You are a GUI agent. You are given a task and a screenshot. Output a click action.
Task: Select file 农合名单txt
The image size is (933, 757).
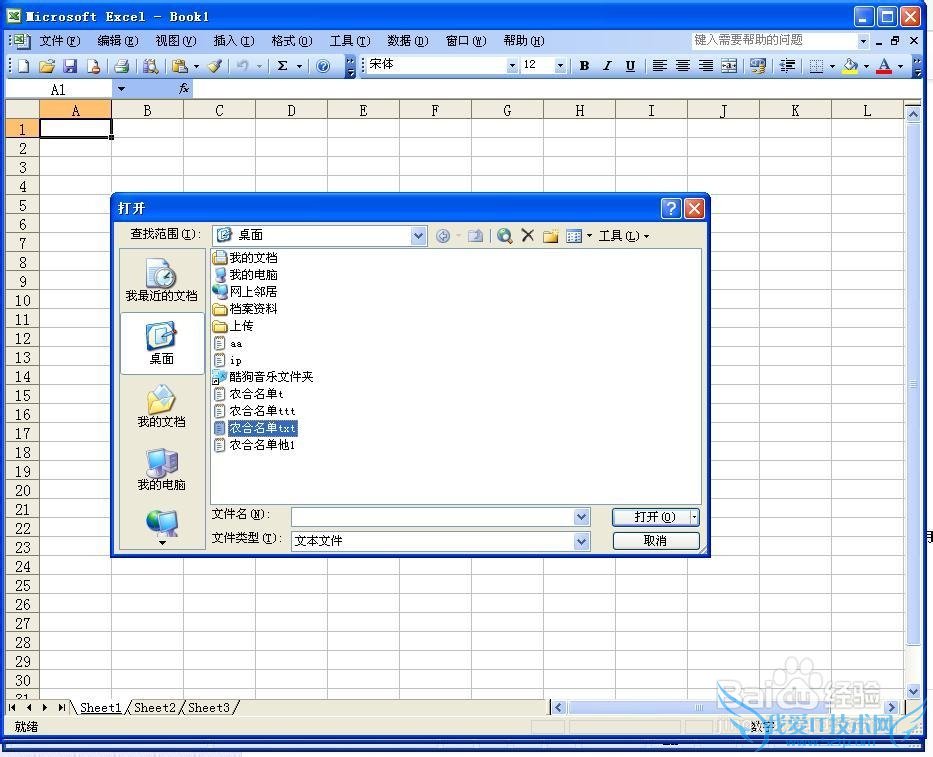pyautogui.click(x=255, y=428)
